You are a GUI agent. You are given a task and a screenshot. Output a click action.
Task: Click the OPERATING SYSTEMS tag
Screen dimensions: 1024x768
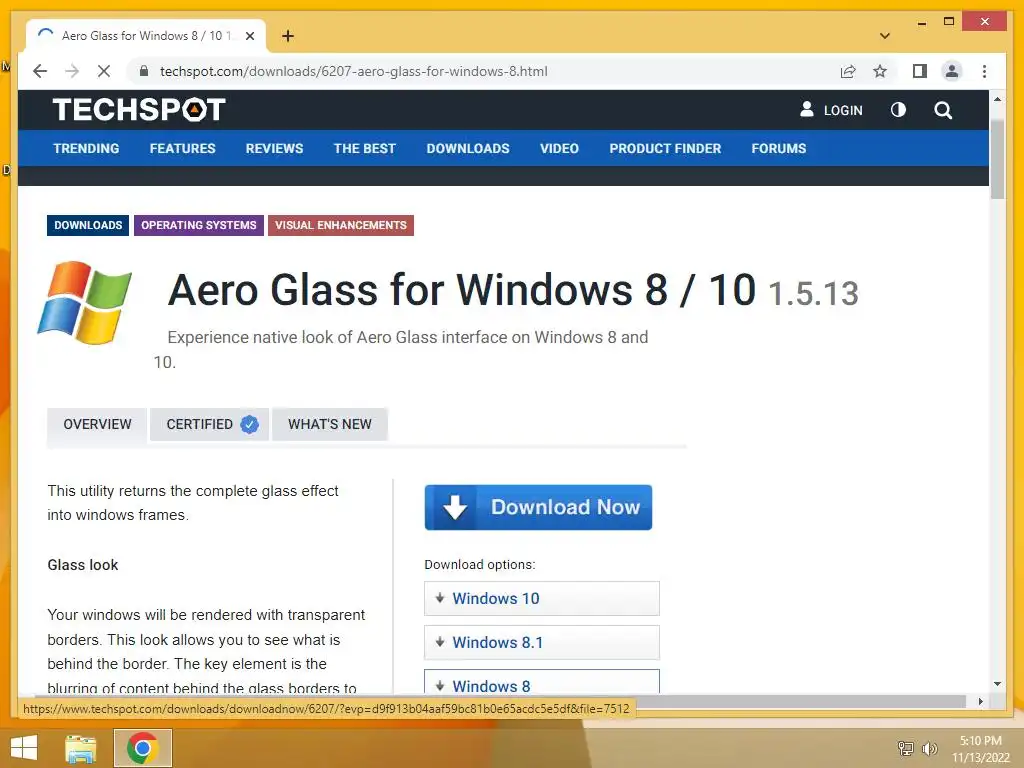199,225
